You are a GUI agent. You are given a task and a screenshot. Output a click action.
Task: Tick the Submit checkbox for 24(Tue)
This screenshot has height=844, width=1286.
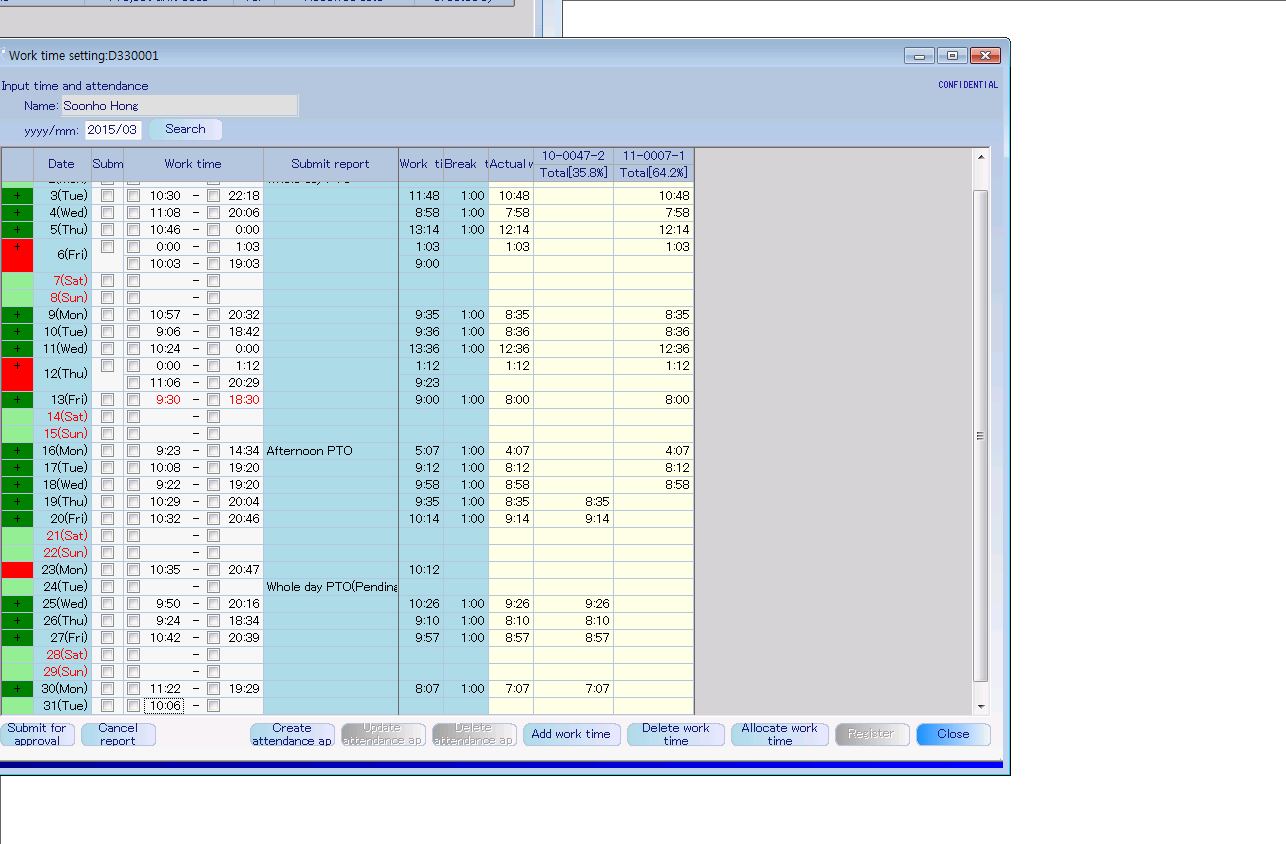pos(107,587)
